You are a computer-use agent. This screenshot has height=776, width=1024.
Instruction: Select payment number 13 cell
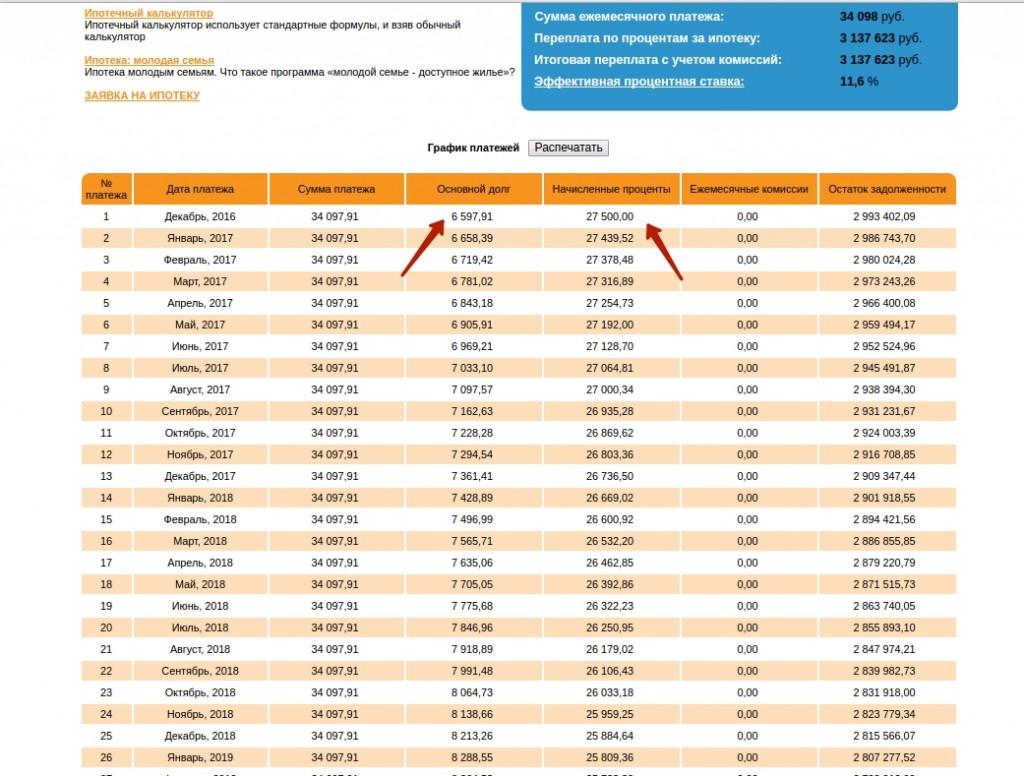coord(106,476)
